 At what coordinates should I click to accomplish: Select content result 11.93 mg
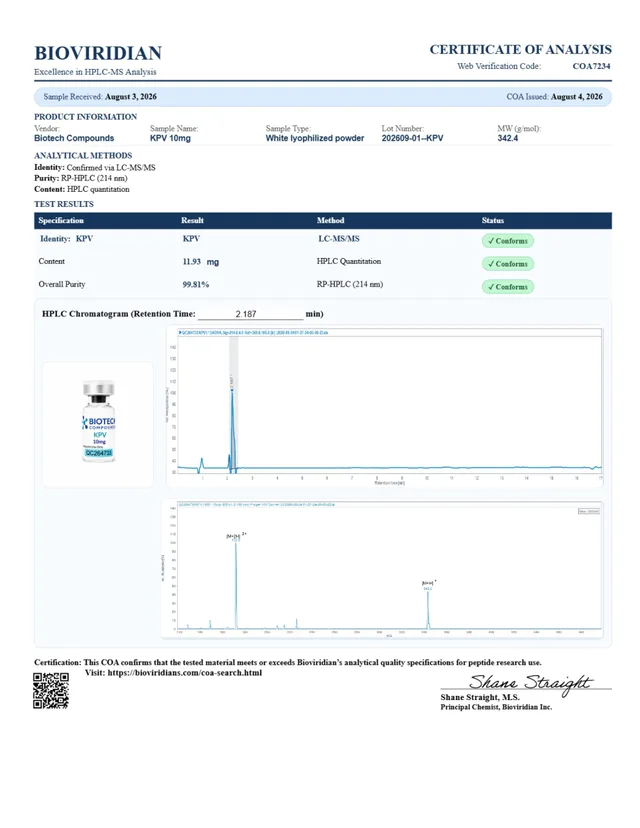point(201,261)
